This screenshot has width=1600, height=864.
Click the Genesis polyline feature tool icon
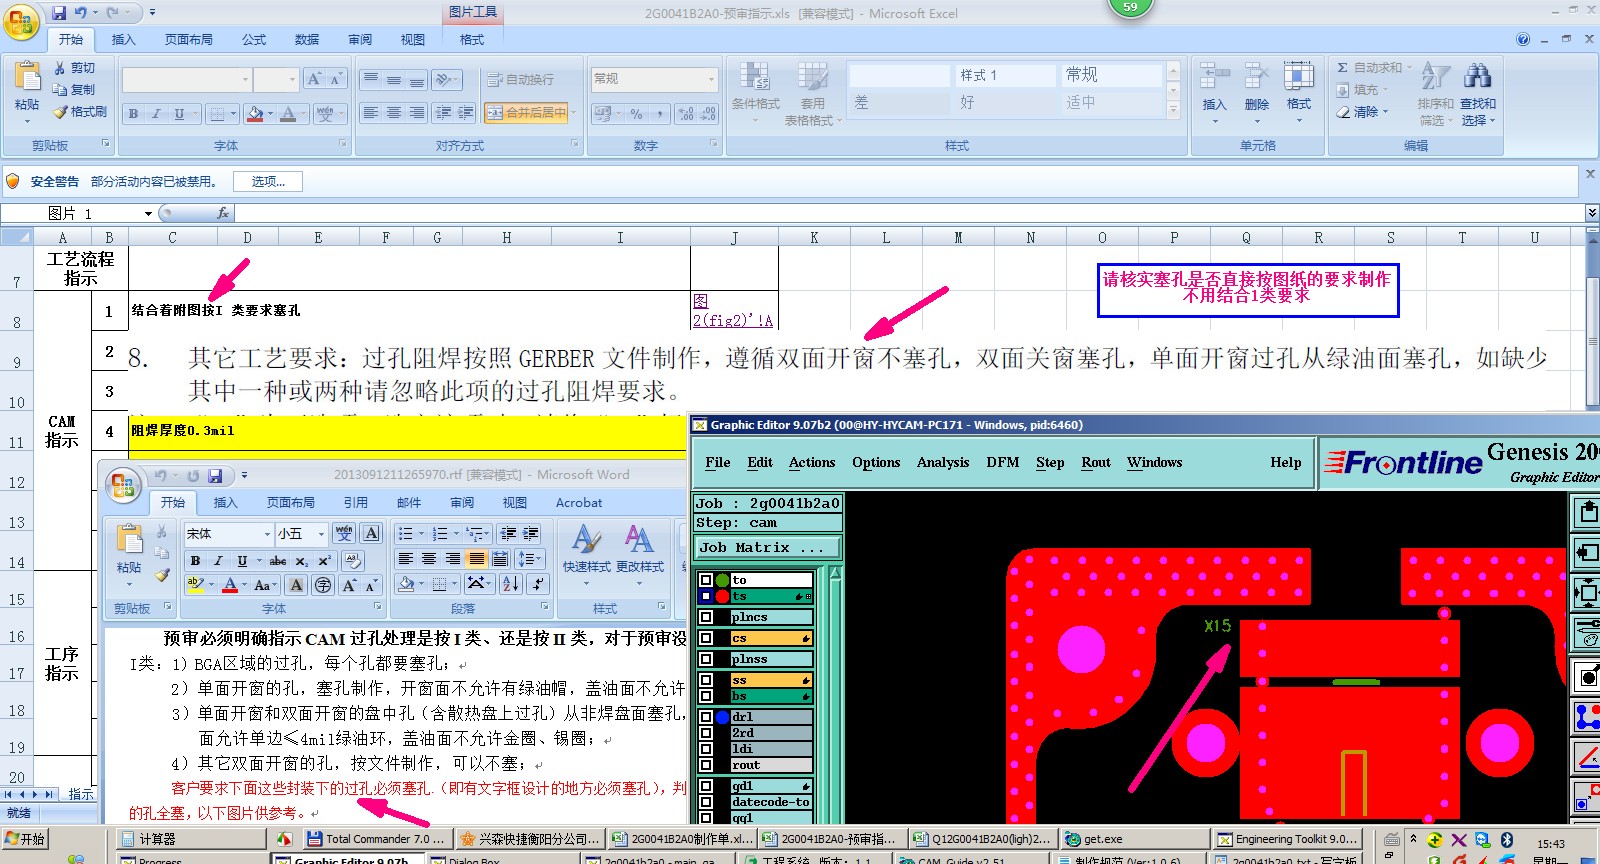click(x=1588, y=716)
